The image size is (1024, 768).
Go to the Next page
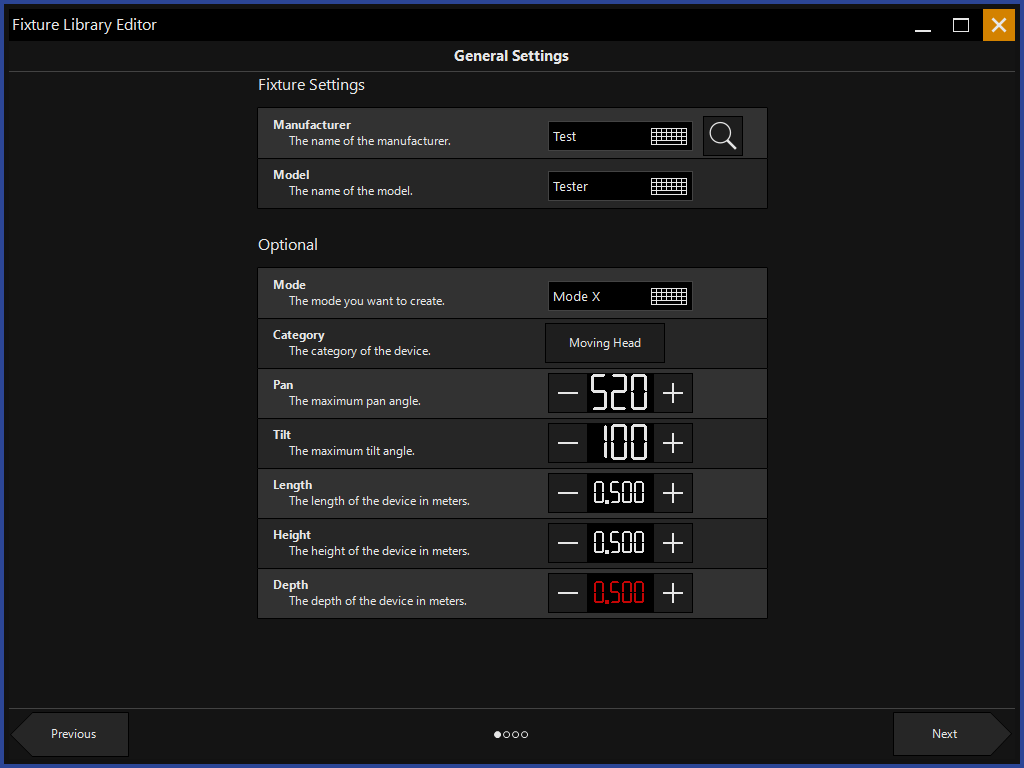point(946,734)
